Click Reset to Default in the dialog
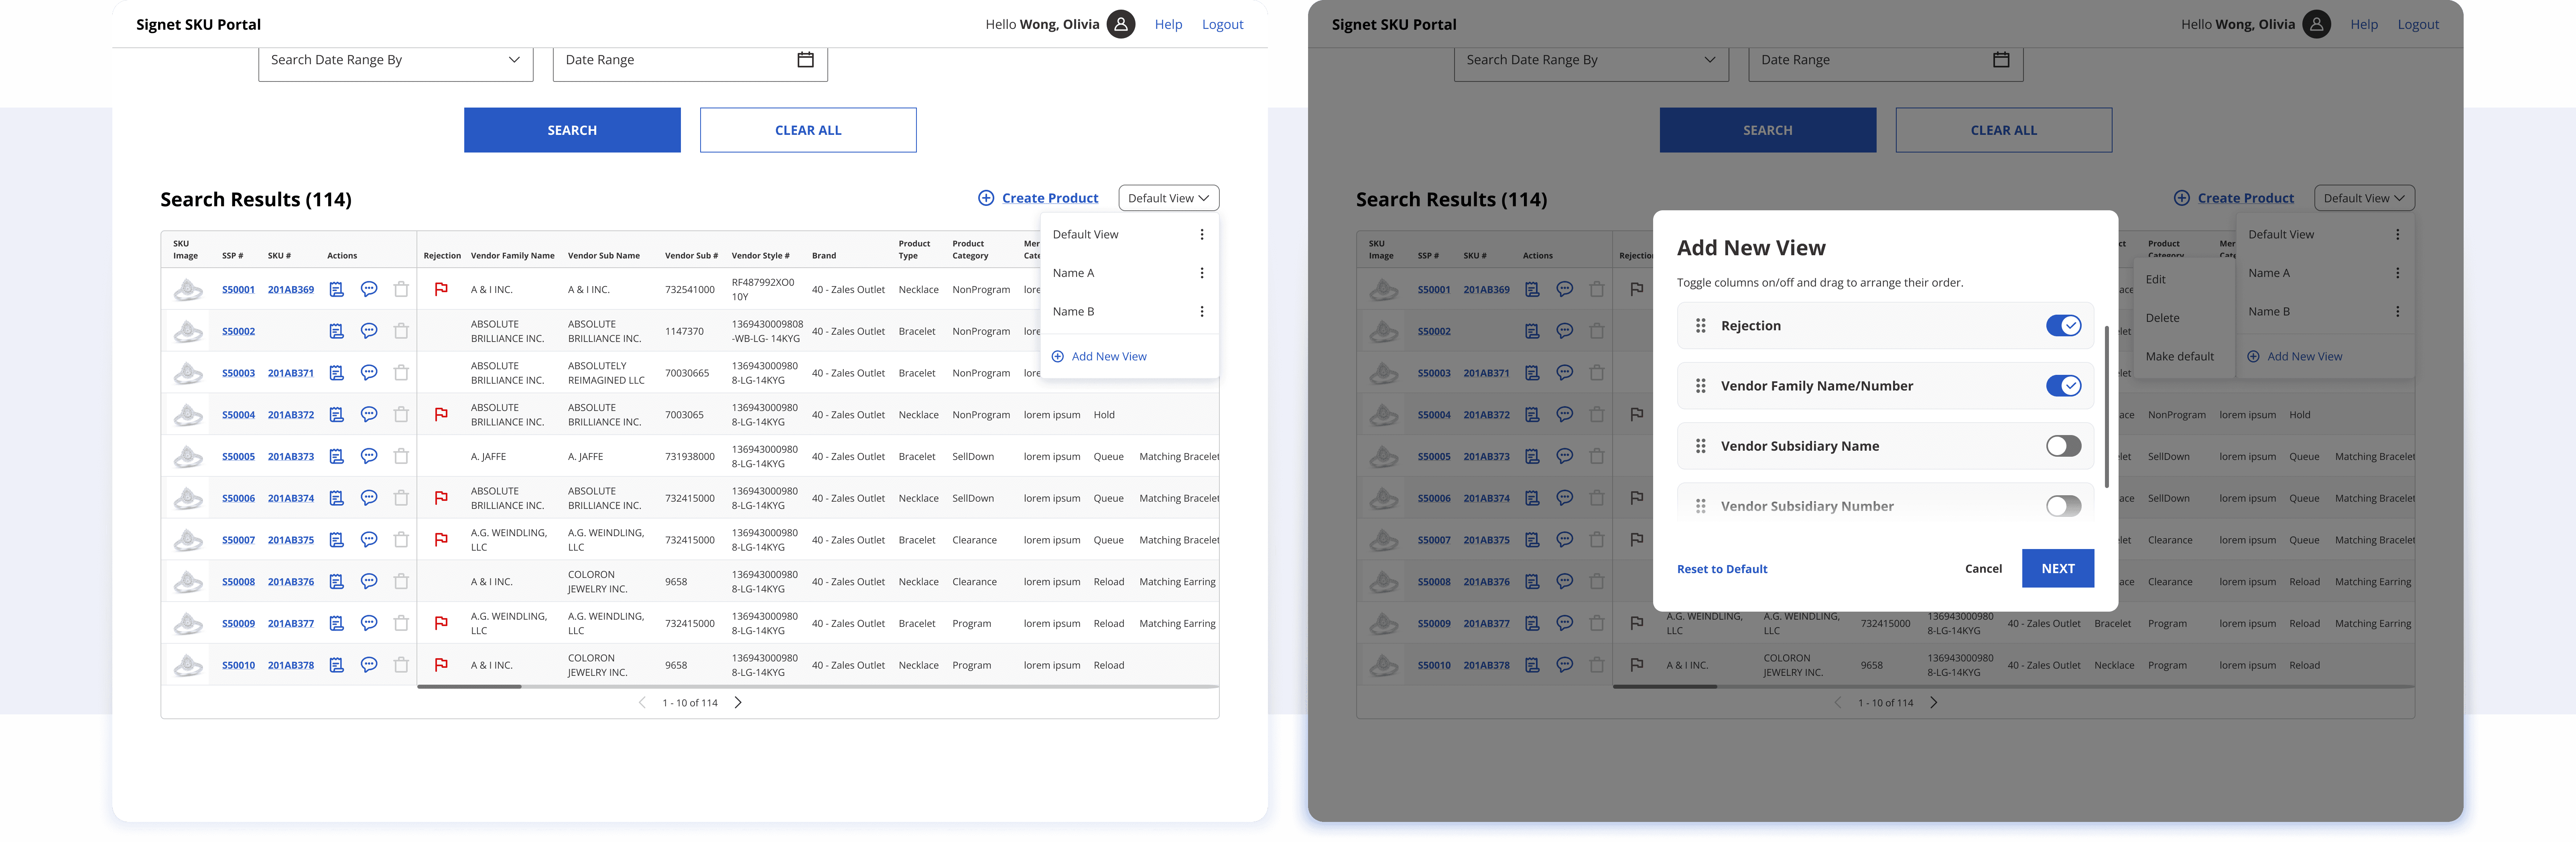Screen dimensions: 2576x842 [x=1722, y=569]
